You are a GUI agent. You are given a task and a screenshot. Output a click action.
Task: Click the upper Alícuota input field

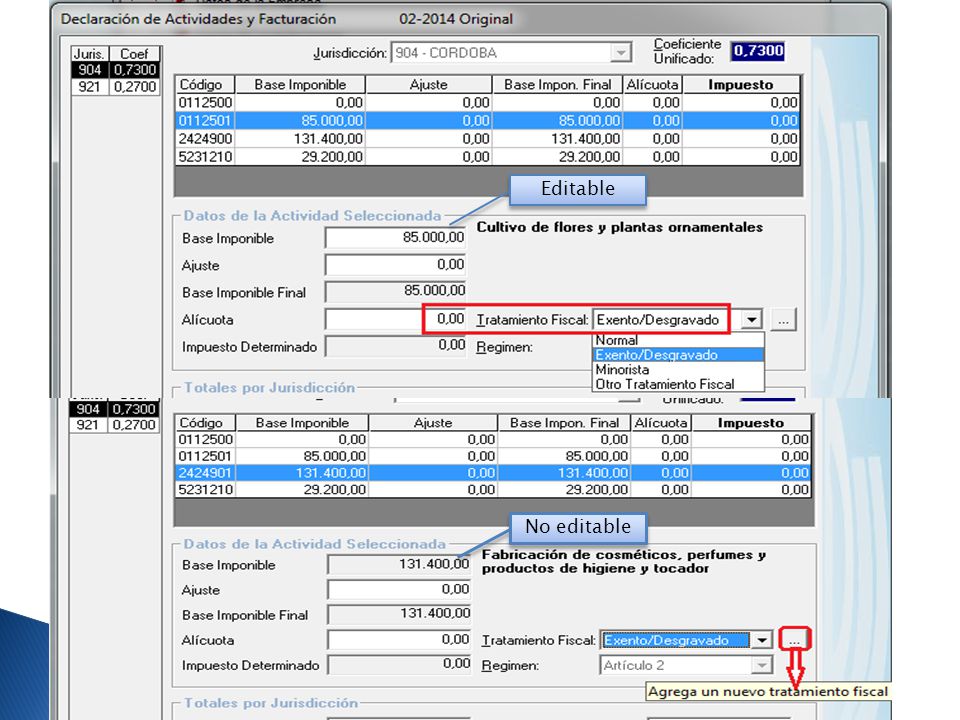point(396,319)
